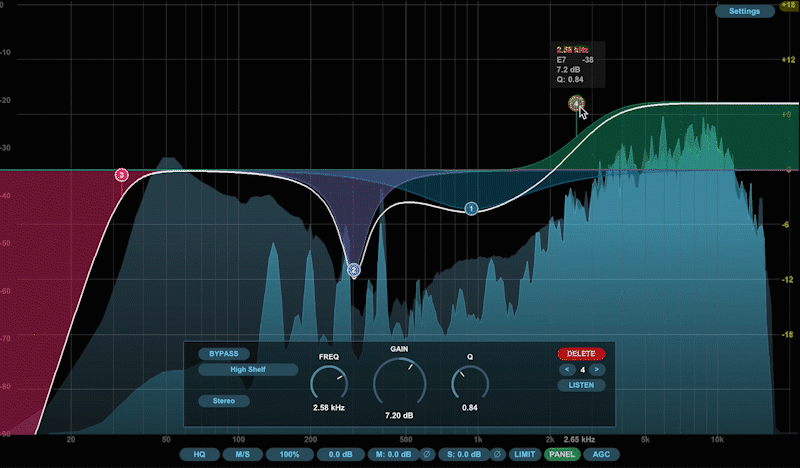Delete the selected EQ band
The image size is (800, 468).
(x=581, y=353)
